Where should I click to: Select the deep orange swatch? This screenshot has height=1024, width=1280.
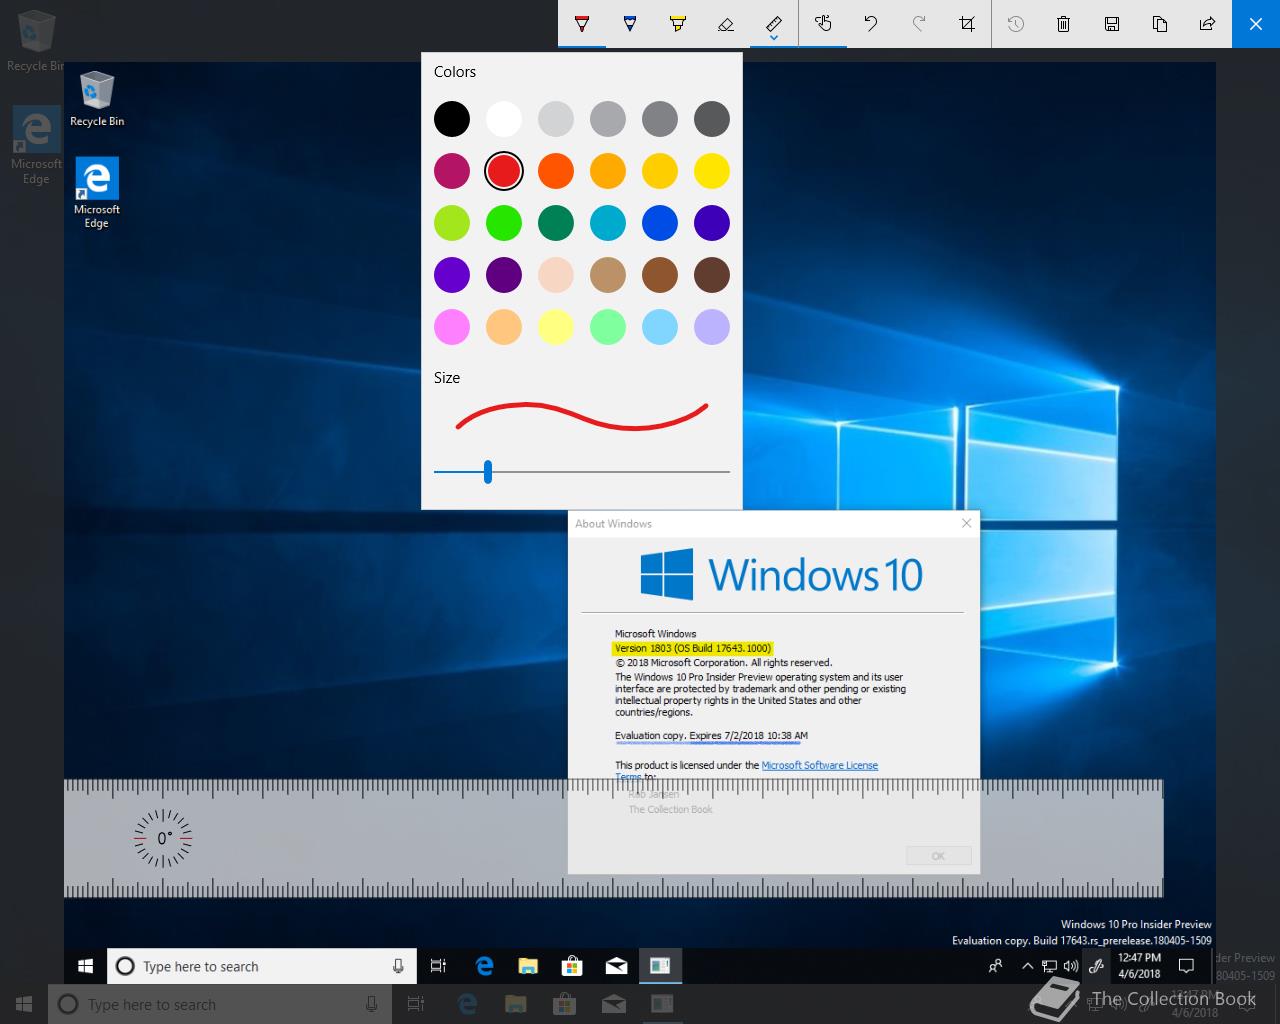tap(556, 171)
